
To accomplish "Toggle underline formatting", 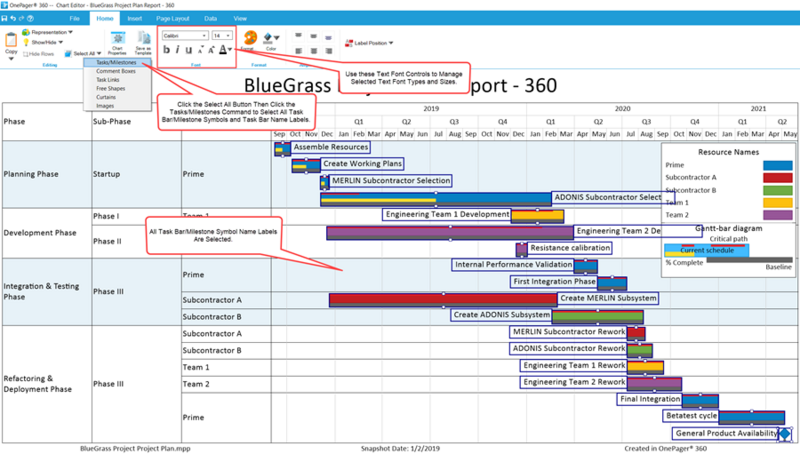I will pos(188,50).
